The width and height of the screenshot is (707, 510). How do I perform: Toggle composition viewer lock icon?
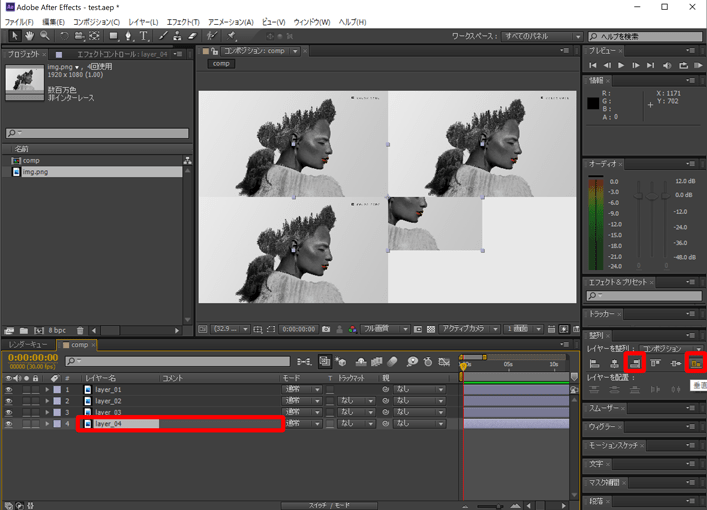(215, 51)
